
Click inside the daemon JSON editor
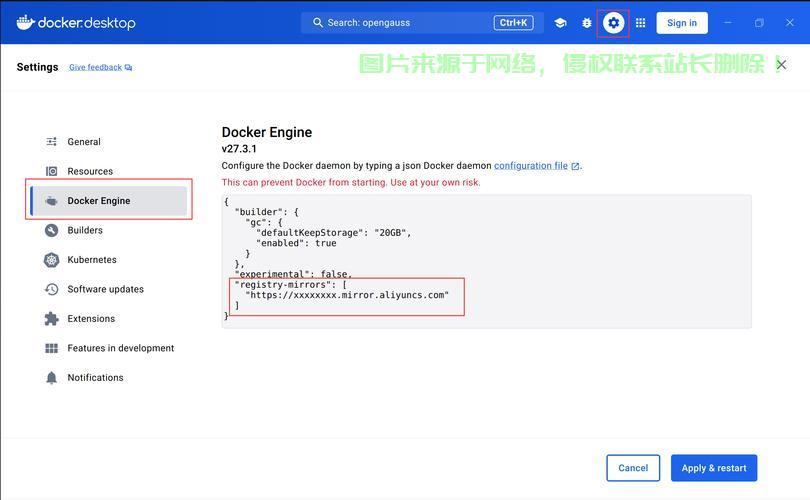point(486,261)
